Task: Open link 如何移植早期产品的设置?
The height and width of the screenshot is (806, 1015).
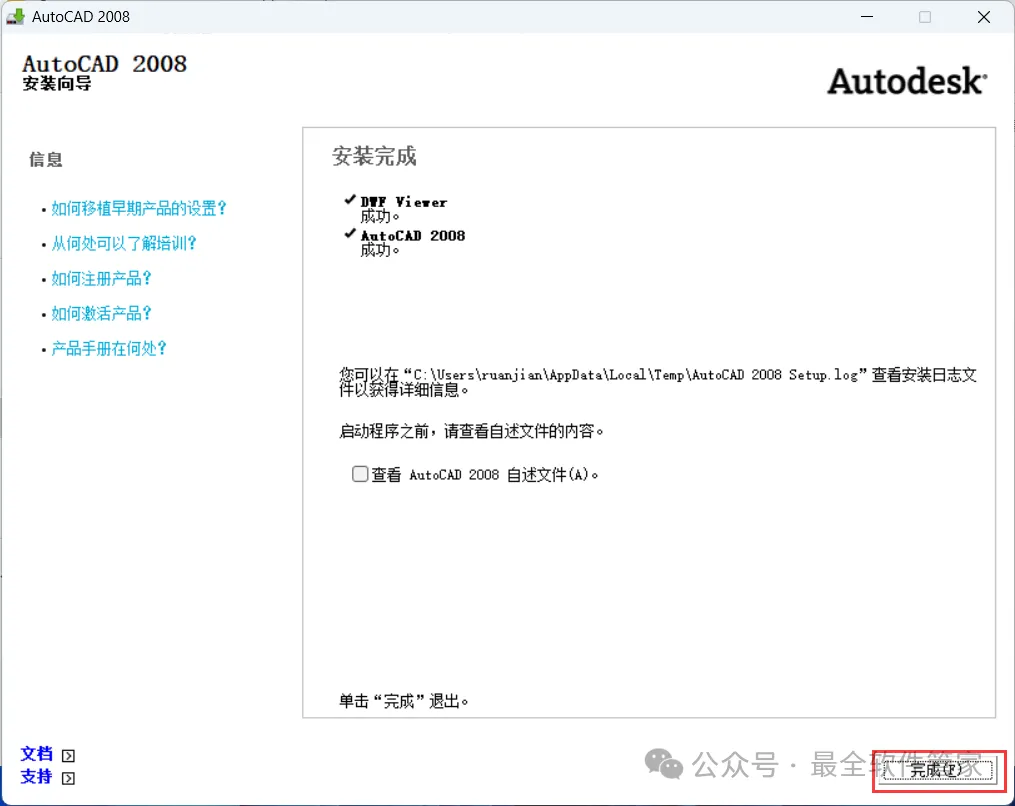Action: click(x=139, y=208)
